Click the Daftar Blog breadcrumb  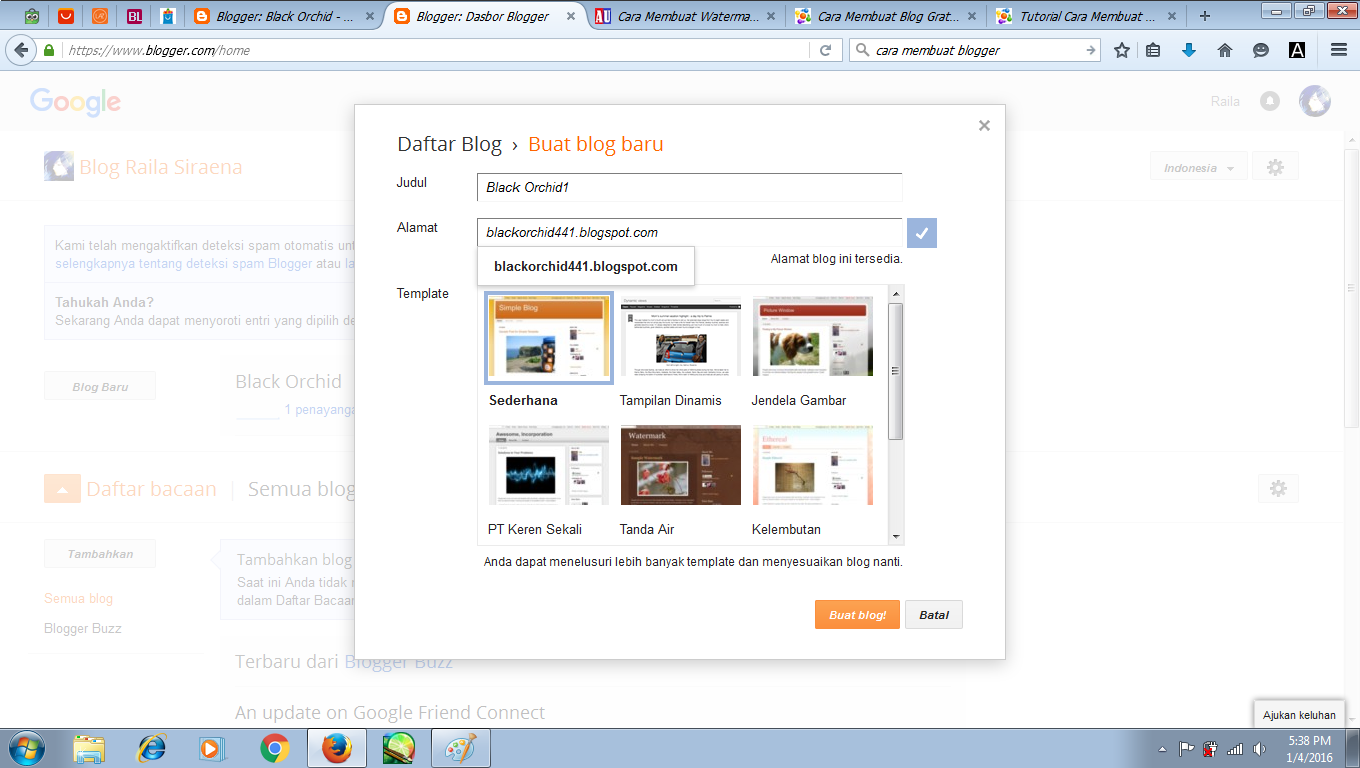point(449,144)
